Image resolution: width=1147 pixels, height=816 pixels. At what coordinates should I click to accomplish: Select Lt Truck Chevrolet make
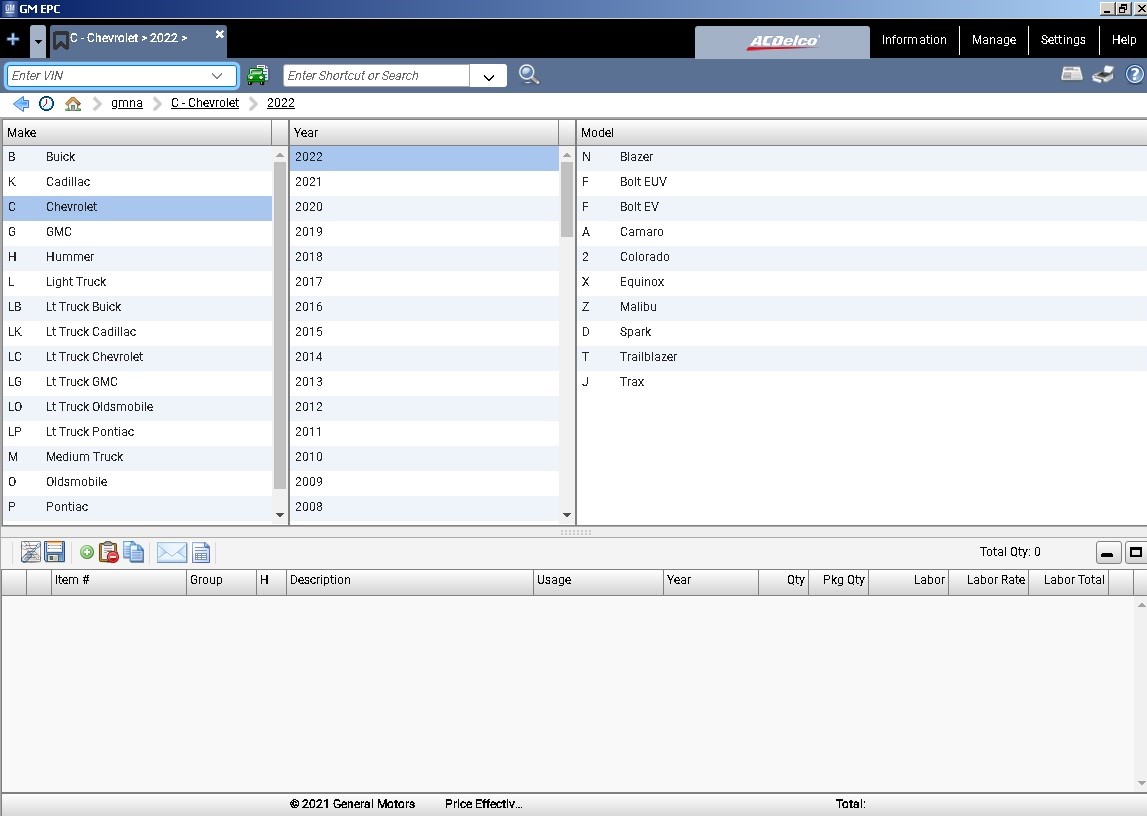click(138, 357)
